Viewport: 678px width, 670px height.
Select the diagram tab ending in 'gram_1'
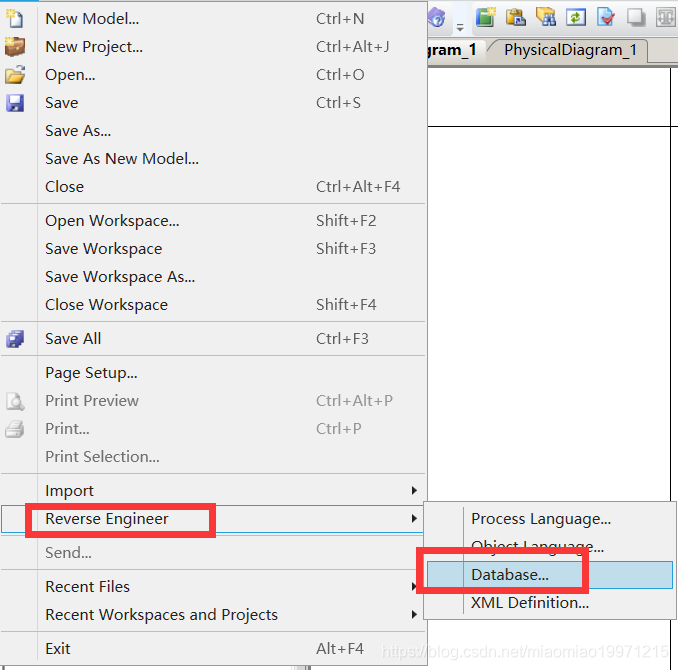pos(452,50)
